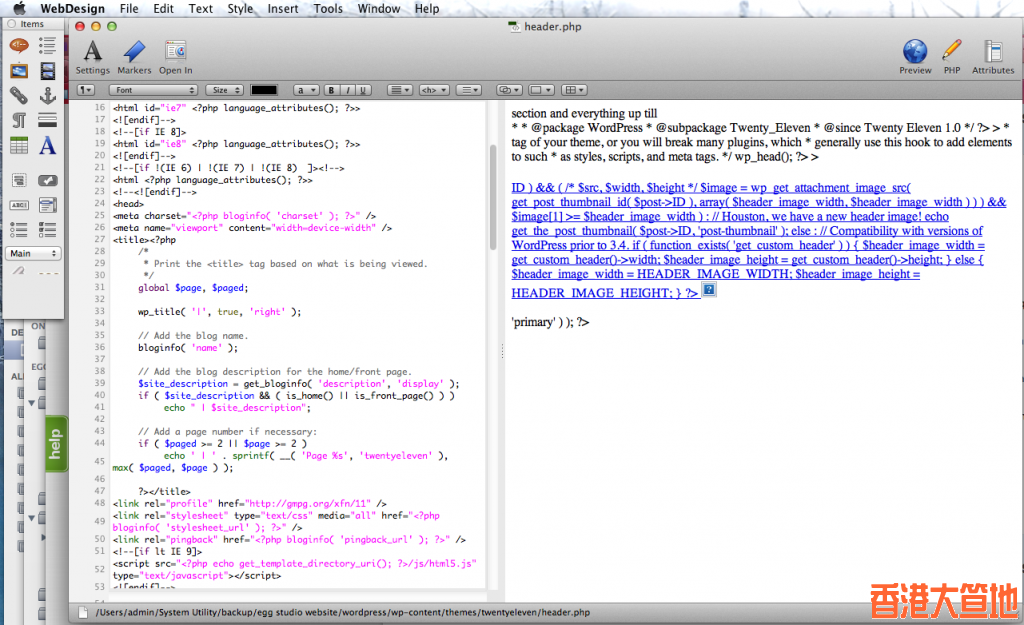The image size is (1024, 625).
Task: Click the 'primary' ) ); ?> preview text
Action: [x=550, y=322]
